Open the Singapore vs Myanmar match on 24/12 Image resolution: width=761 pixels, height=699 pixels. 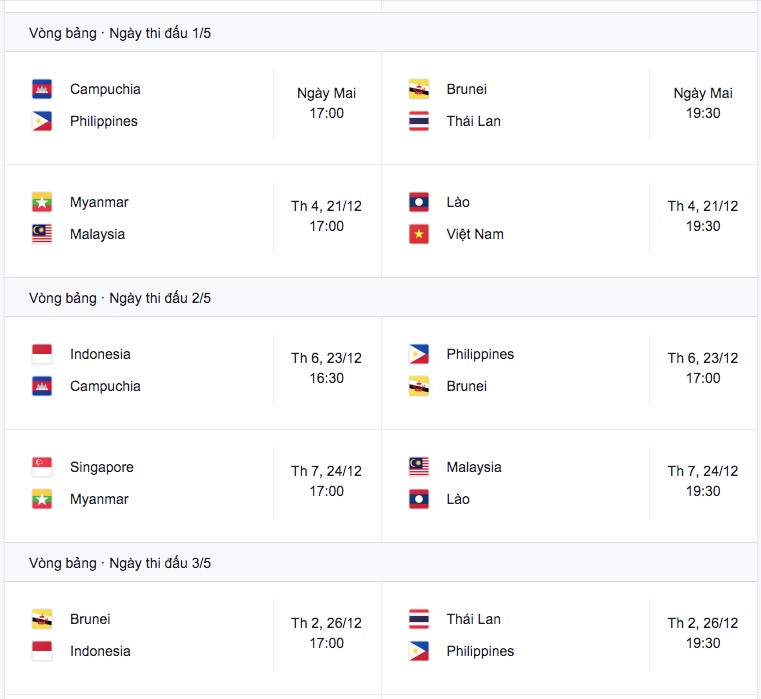193,485
